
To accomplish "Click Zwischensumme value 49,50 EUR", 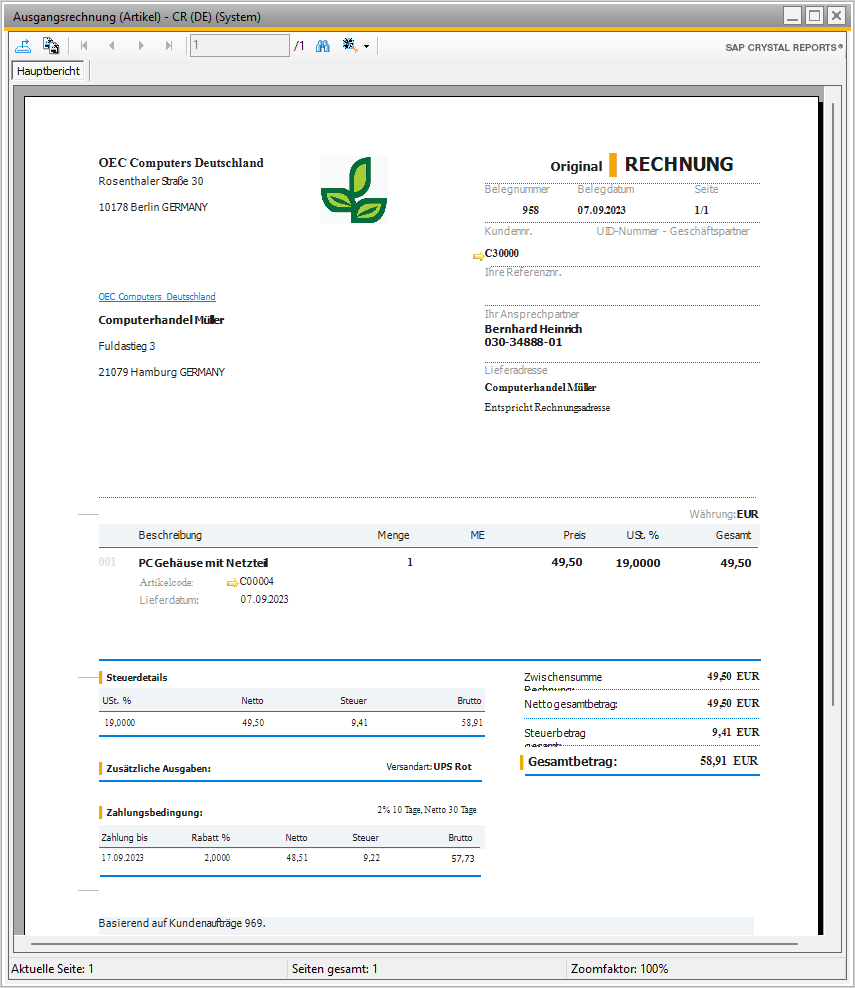I will click(x=733, y=676).
